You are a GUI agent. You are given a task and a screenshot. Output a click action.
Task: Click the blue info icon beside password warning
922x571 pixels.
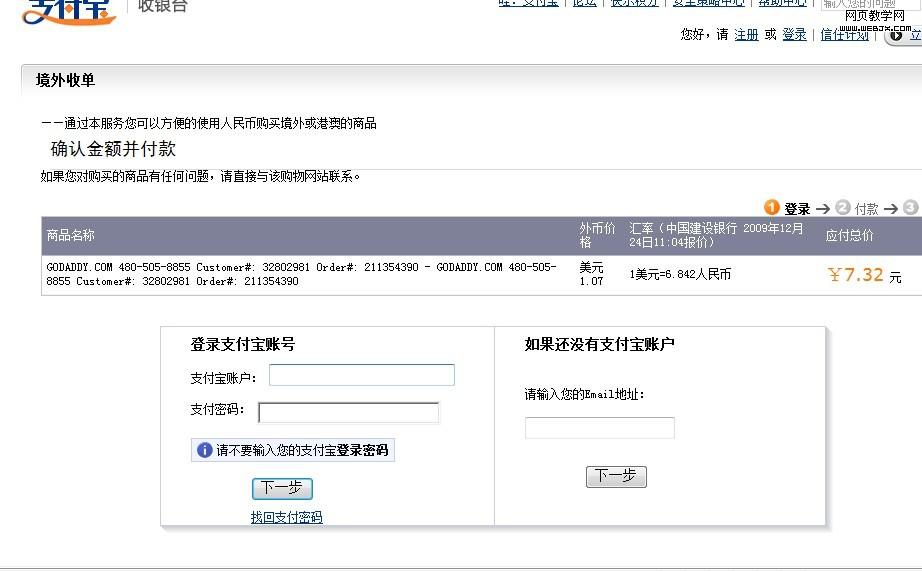click(x=204, y=451)
